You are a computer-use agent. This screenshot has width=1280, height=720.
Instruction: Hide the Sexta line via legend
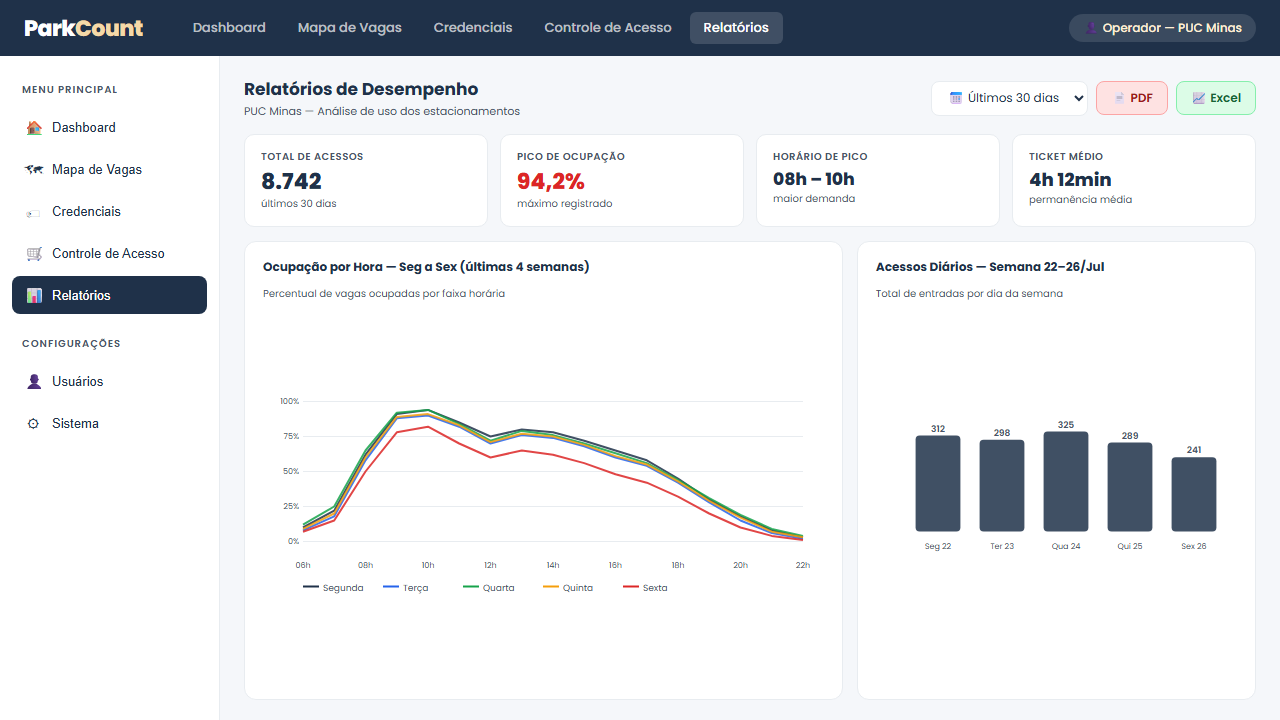click(645, 588)
